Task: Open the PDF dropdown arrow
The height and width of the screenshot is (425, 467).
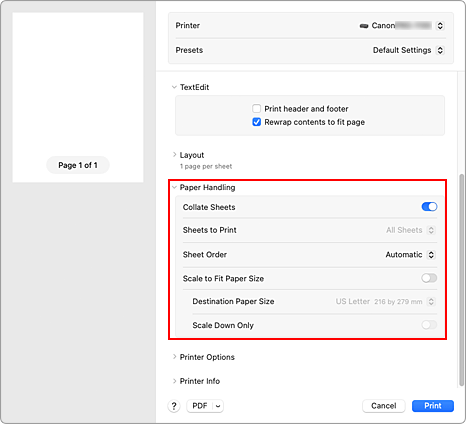Action: click(x=218, y=406)
